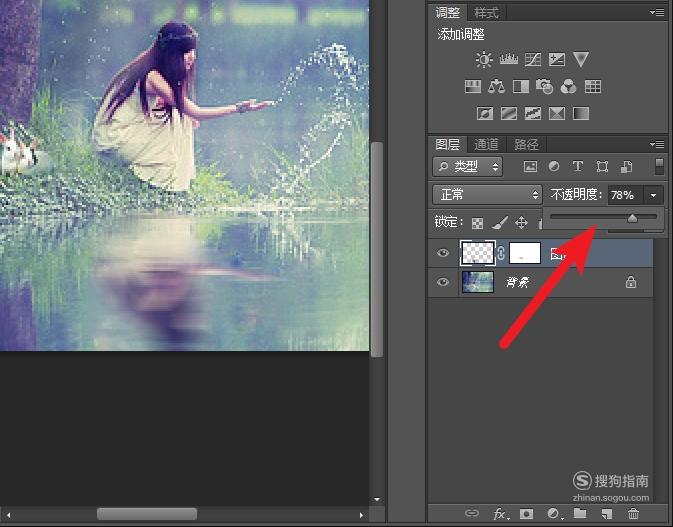Click the horizontal scroll left arrow
Image resolution: width=673 pixels, height=527 pixels.
tap(8, 514)
